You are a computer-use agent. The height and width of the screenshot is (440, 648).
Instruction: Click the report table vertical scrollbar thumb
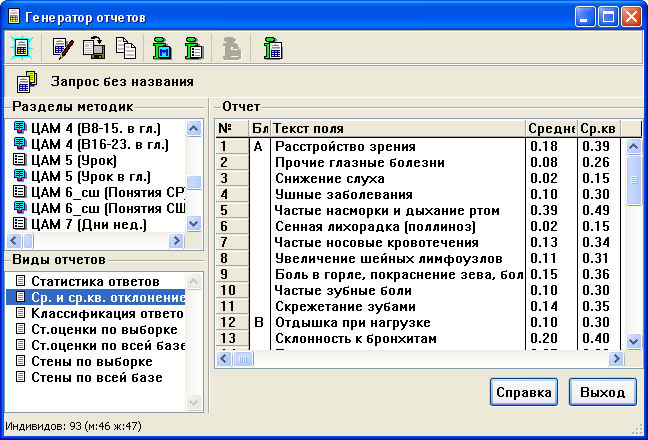[x=634, y=180]
